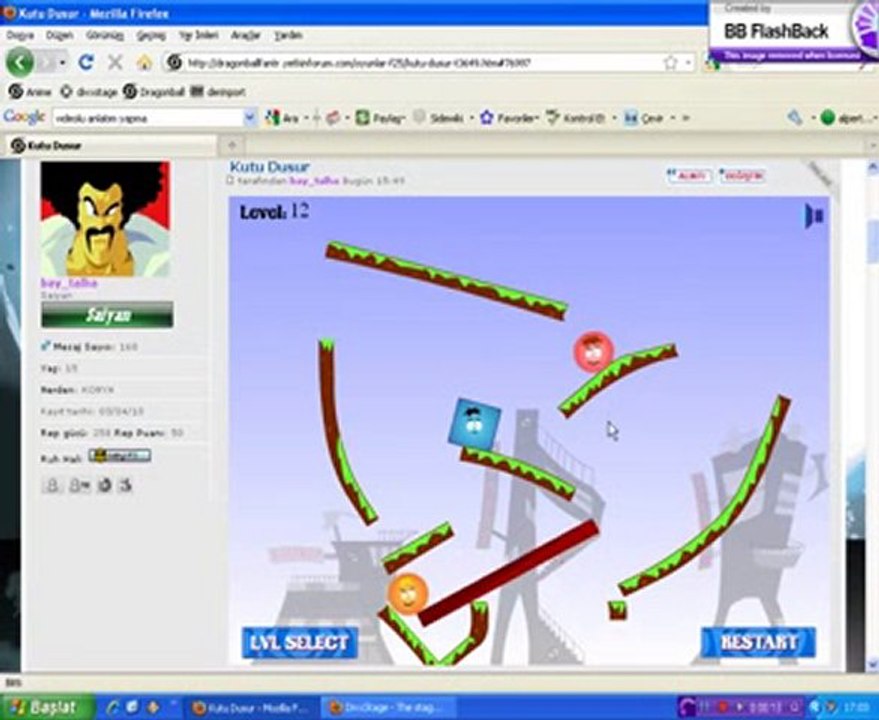
Task: Click the Google toolbar search box
Action: point(147,118)
